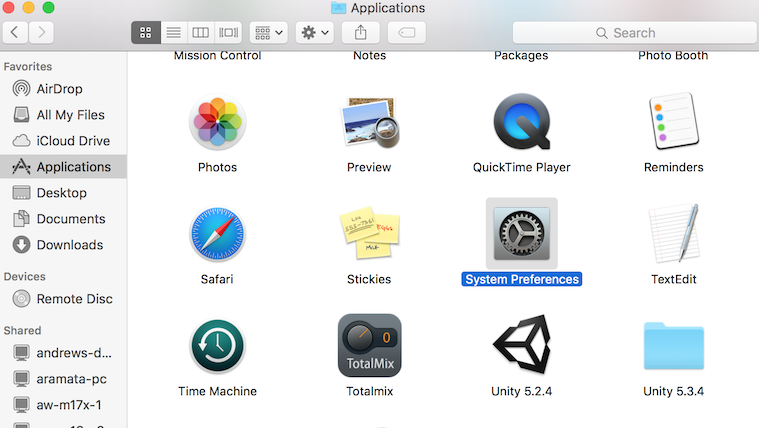The width and height of the screenshot is (759, 428).
Task: Switch to column view
Action: (x=200, y=32)
